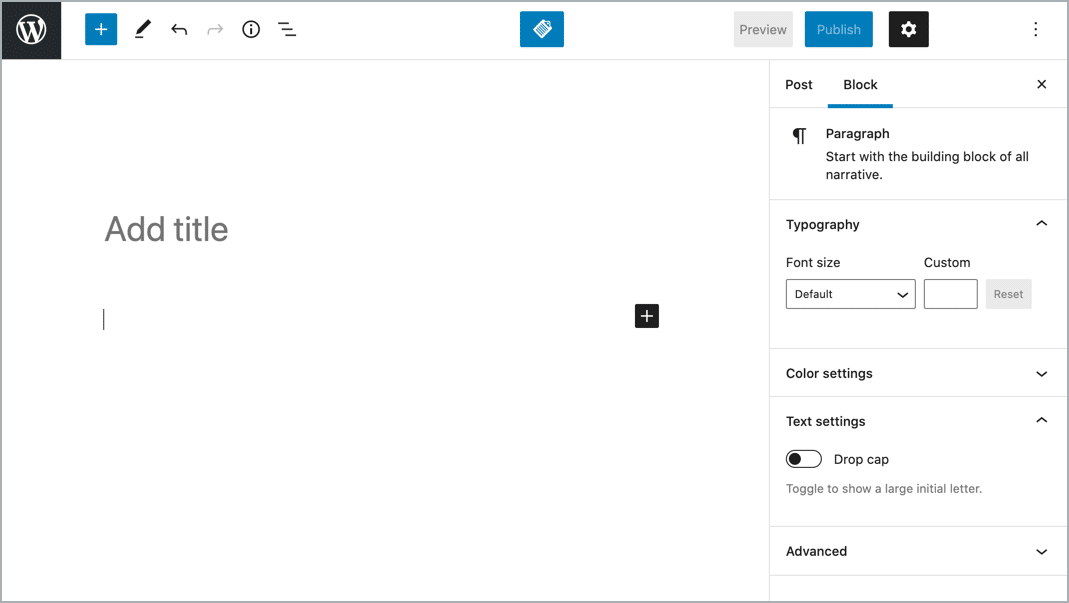
Task: Switch to the Post tab
Action: point(799,85)
